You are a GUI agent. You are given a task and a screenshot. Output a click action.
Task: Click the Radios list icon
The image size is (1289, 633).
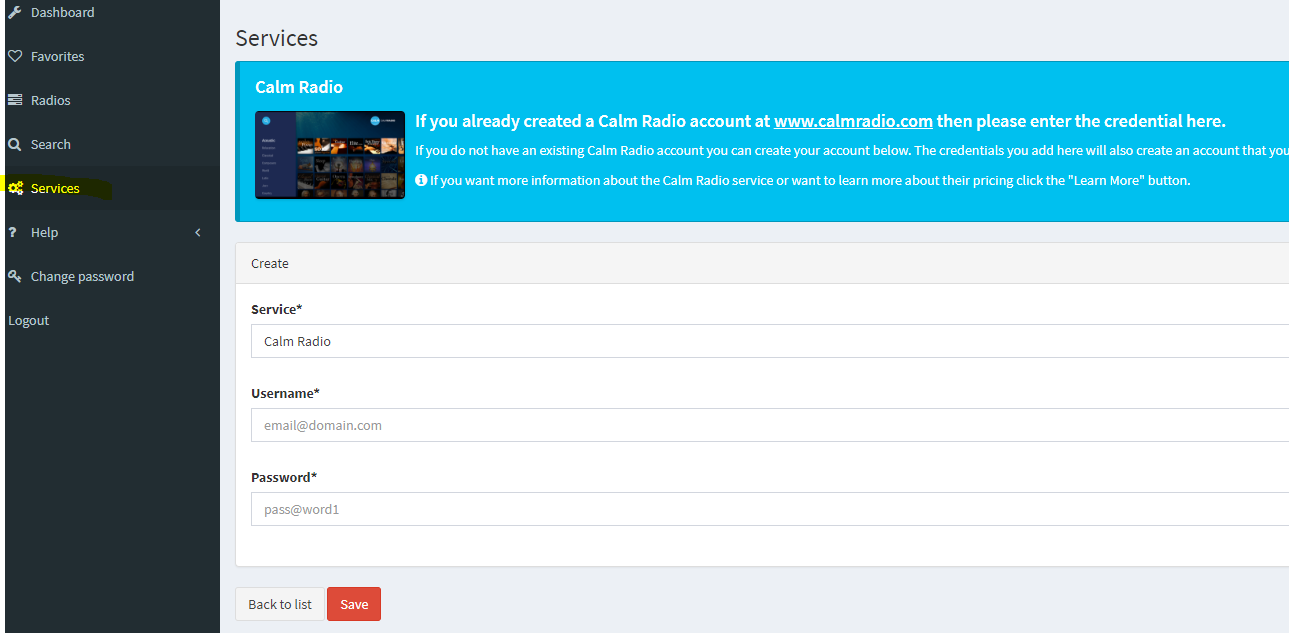coord(14,100)
